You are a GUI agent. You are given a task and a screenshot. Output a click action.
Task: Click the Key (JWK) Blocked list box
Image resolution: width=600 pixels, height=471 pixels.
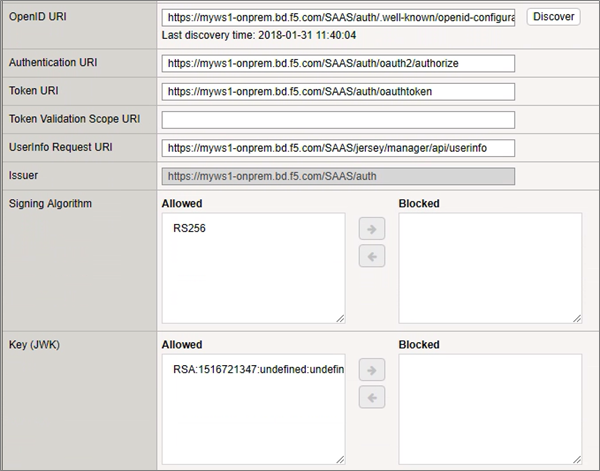pos(490,410)
